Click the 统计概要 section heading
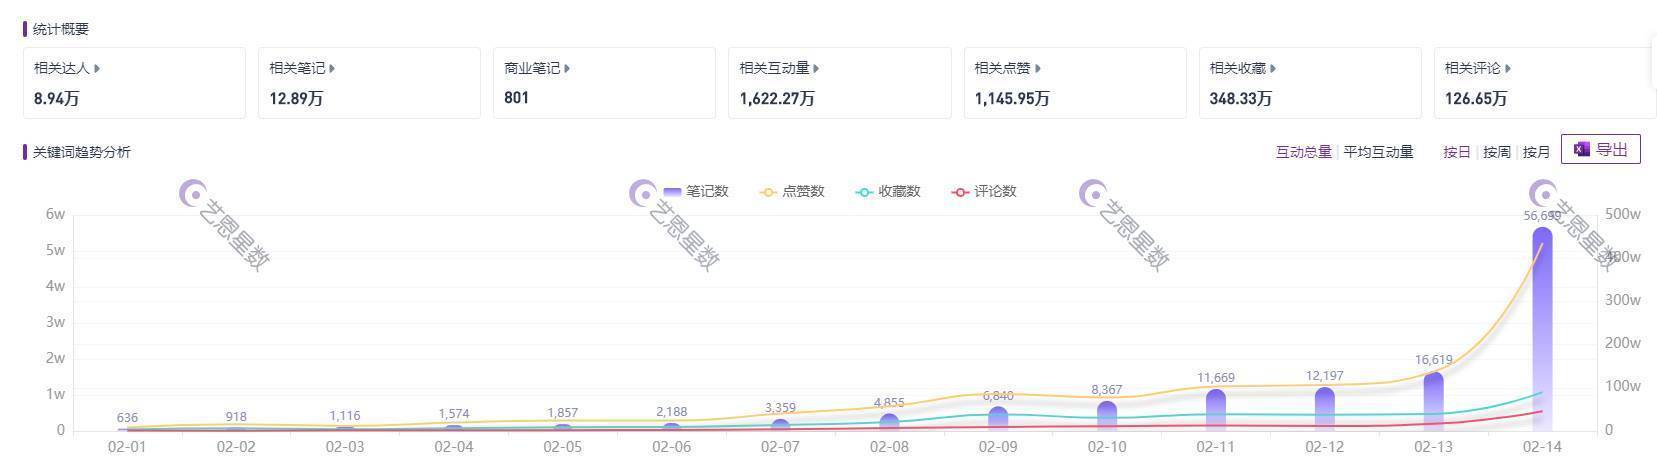 pos(61,29)
